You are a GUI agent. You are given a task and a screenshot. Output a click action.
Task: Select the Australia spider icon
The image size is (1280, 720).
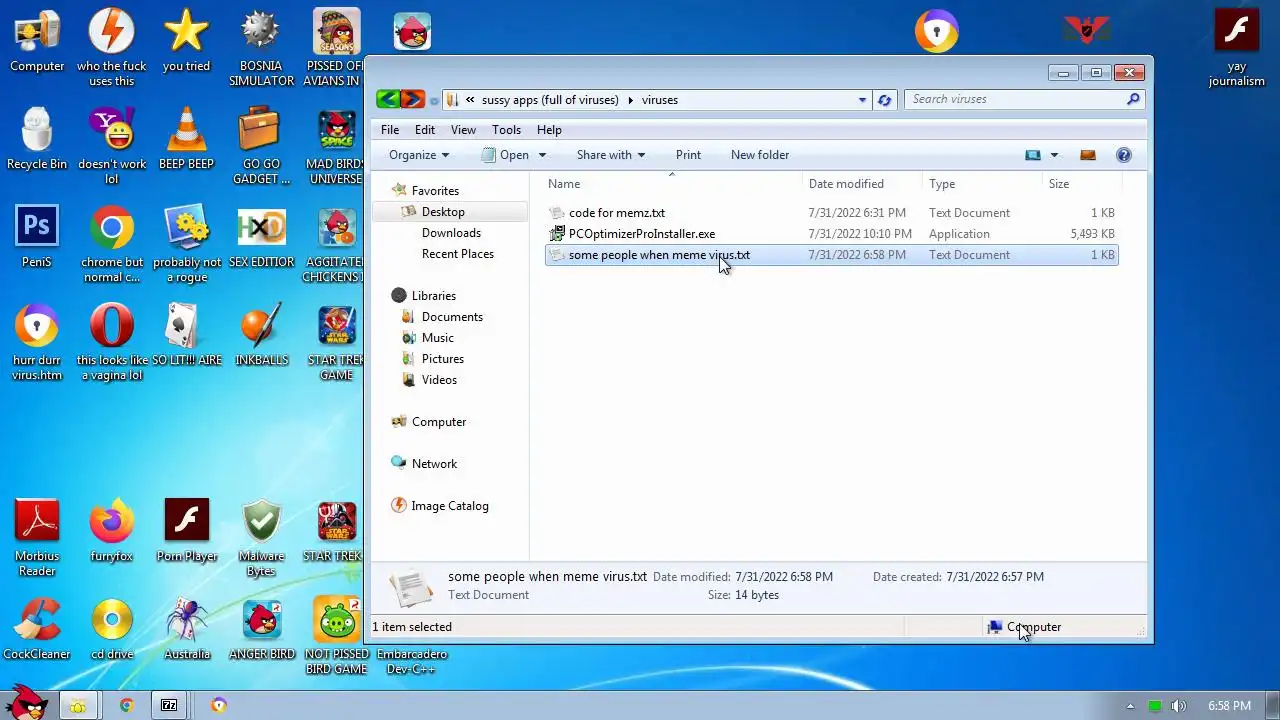click(187, 630)
